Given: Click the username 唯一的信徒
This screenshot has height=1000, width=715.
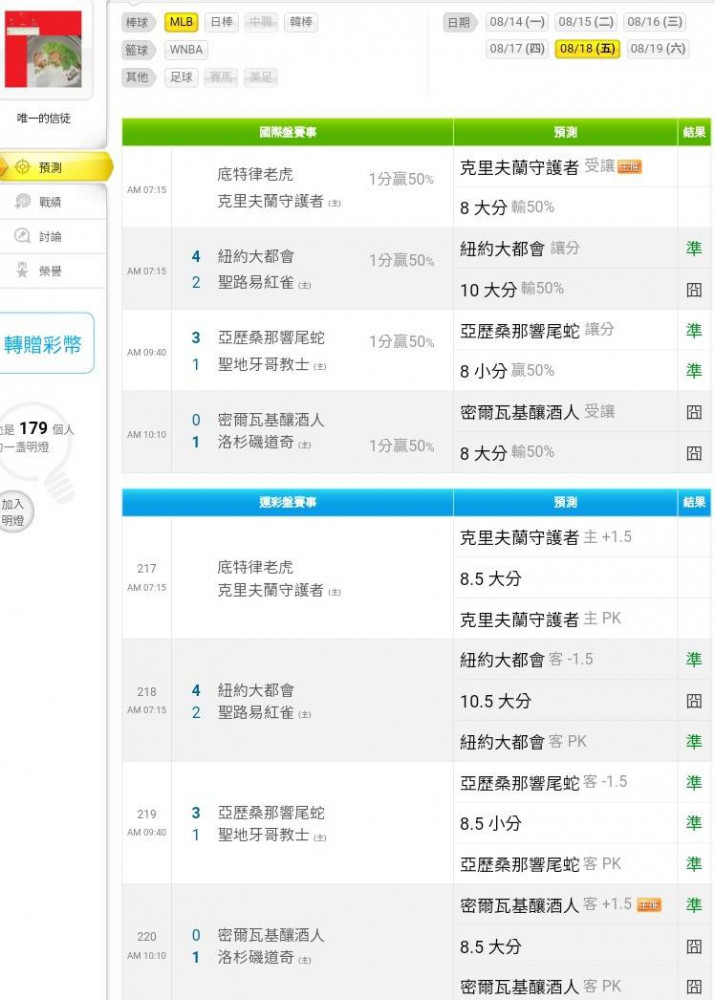Looking at the screenshot, I should pyautogui.click(x=43, y=118).
